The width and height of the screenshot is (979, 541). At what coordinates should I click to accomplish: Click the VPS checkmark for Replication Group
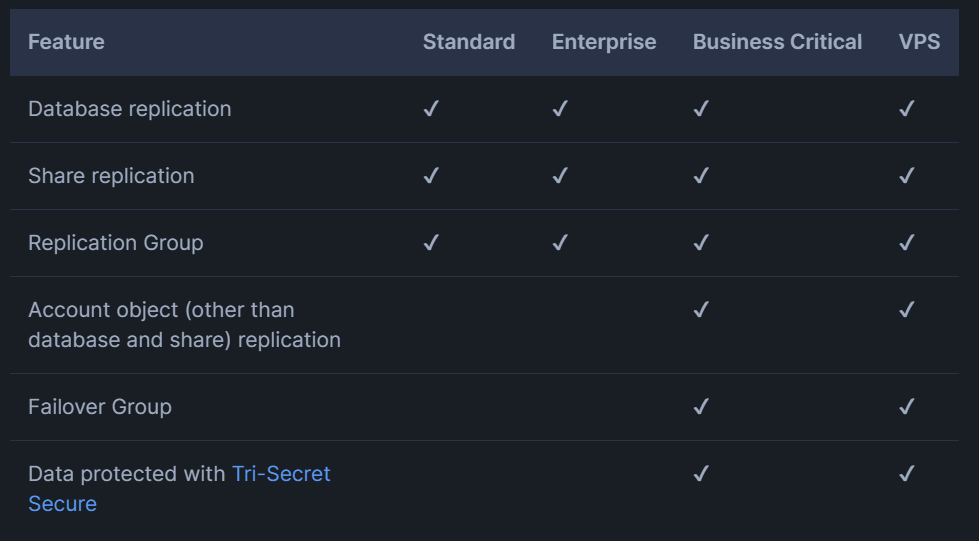coord(907,242)
